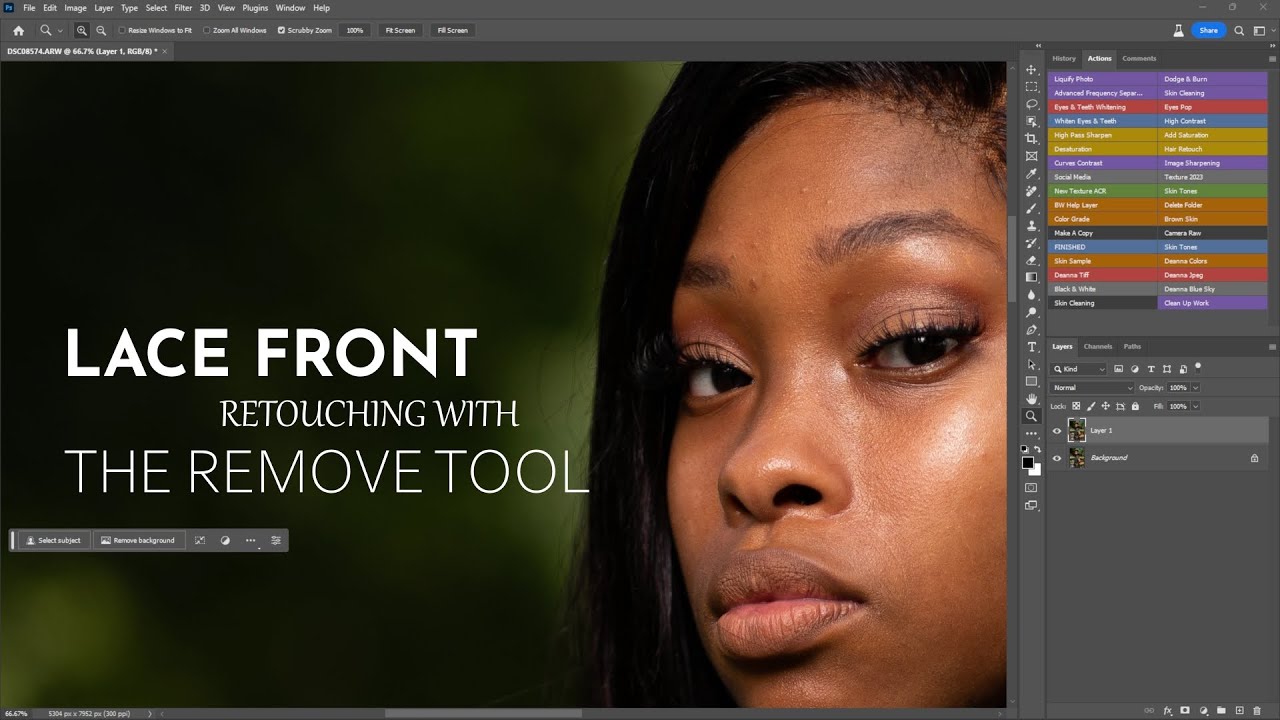Click the Remove background button
The width and height of the screenshot is (1280, 720).
138,540
